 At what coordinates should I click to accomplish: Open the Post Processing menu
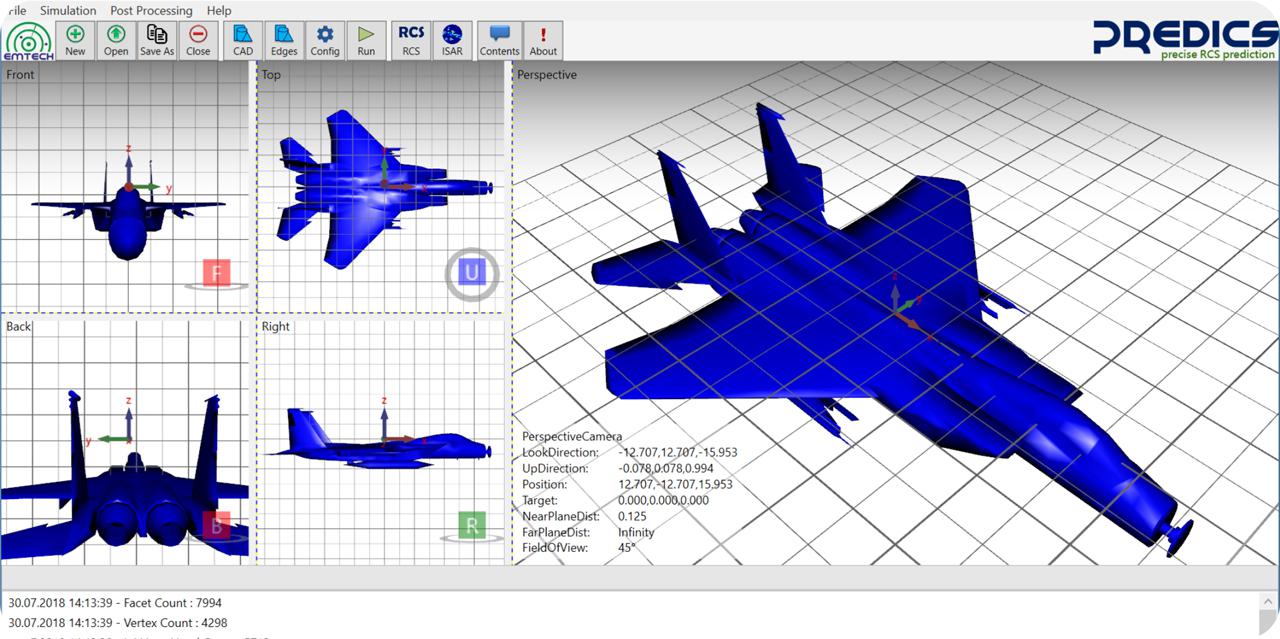coord(151,10)
